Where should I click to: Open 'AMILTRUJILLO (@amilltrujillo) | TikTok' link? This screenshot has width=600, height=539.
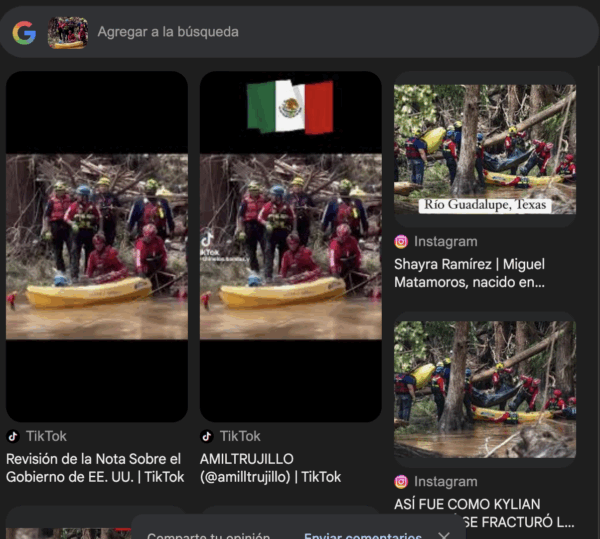click(x=270, y=468)
